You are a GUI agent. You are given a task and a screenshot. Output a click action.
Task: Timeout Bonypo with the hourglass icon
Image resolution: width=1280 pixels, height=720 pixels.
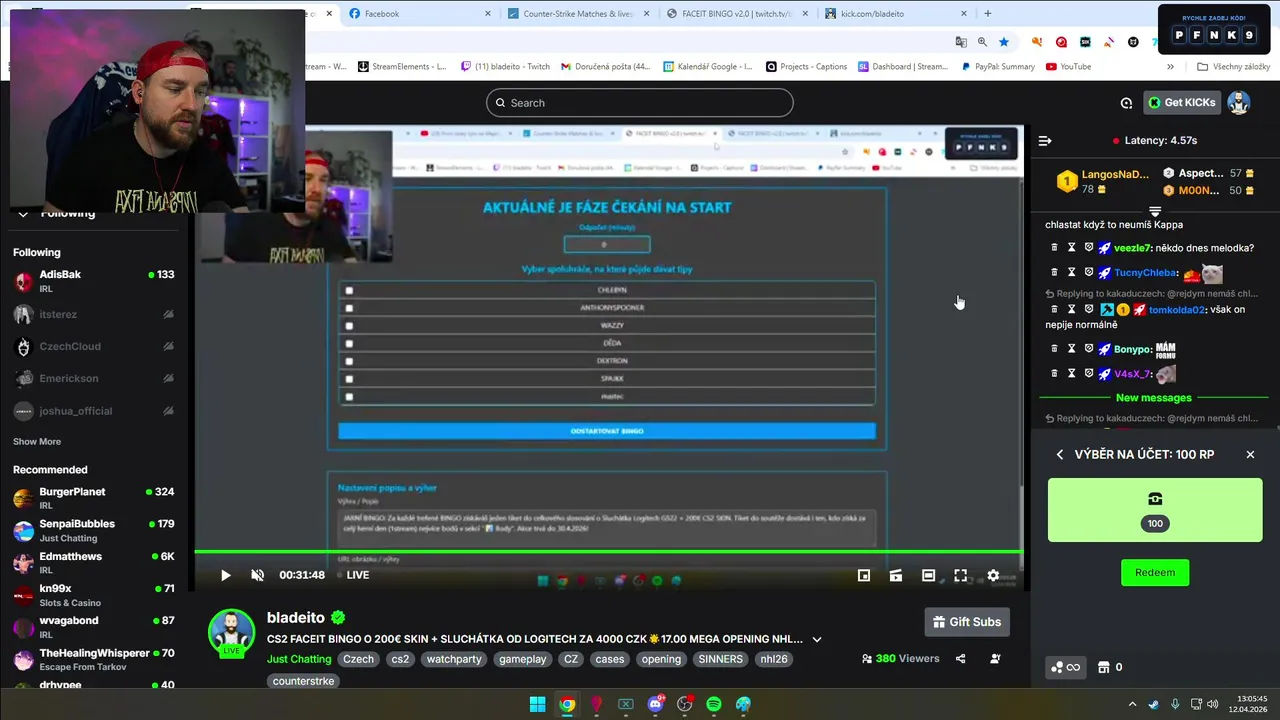(x=1071, y=349)
